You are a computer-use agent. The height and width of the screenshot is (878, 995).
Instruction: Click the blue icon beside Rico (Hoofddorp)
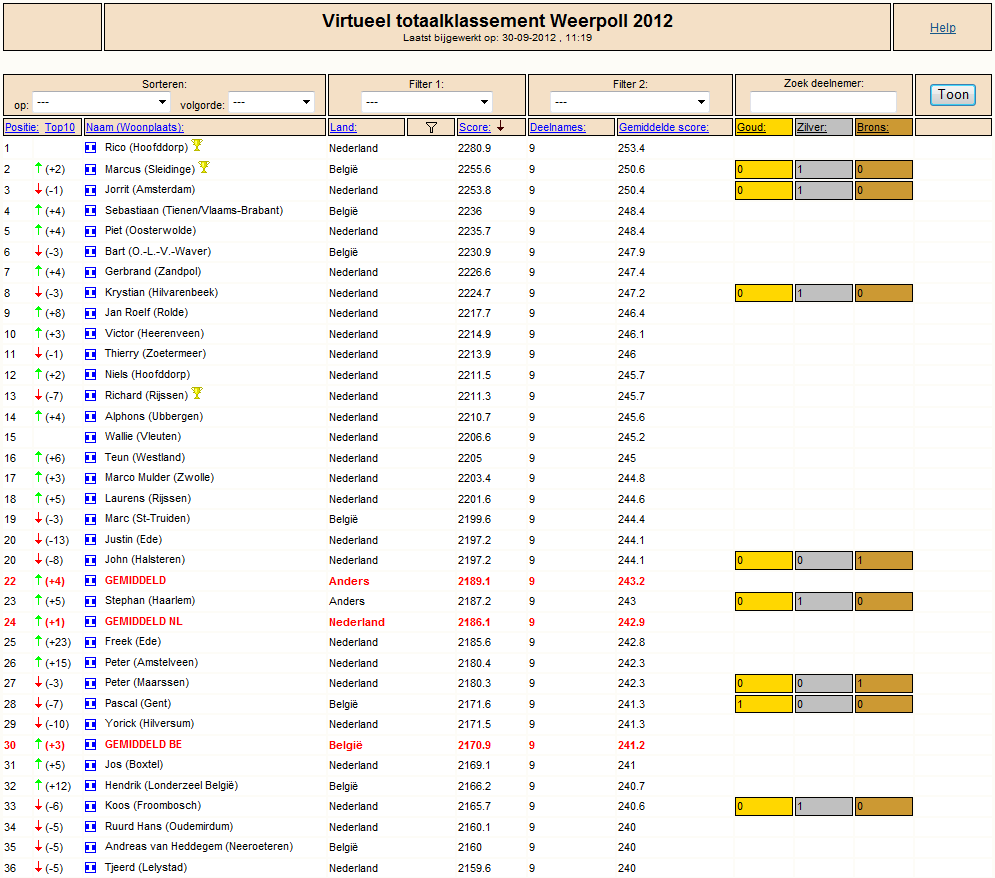[91, 148]
